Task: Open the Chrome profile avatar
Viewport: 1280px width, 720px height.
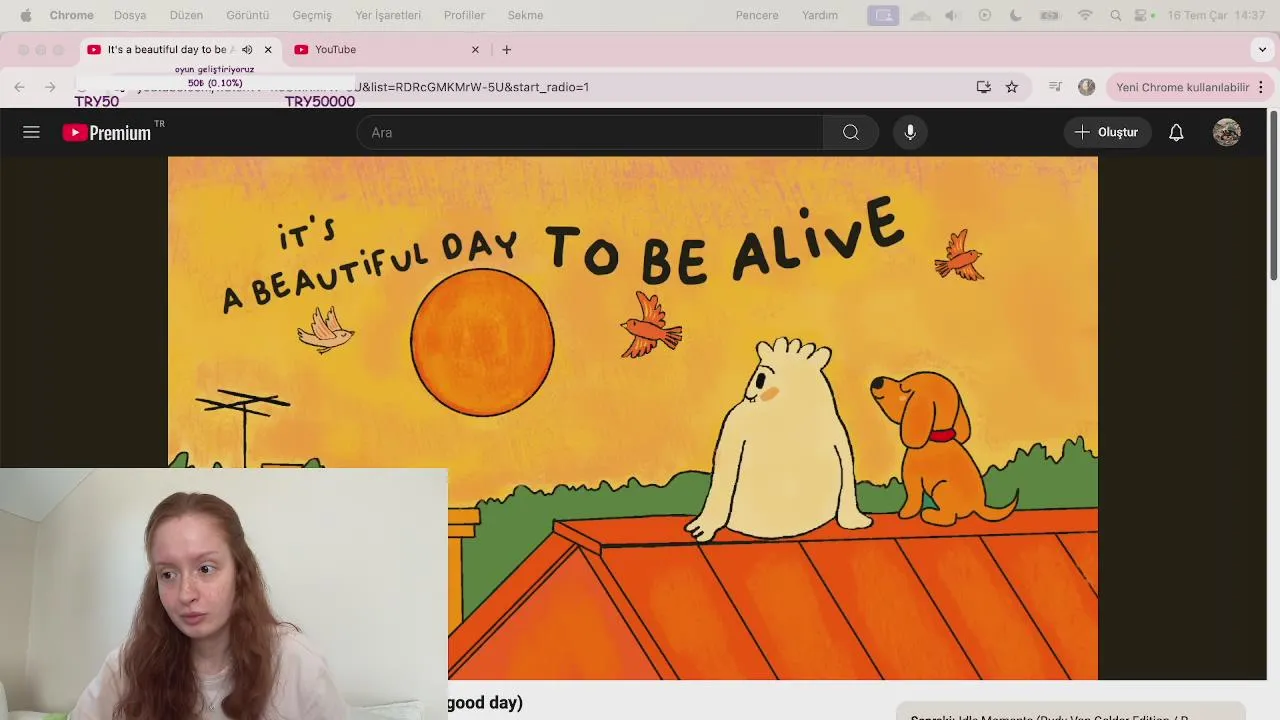Action: (x=1087, y=87)
